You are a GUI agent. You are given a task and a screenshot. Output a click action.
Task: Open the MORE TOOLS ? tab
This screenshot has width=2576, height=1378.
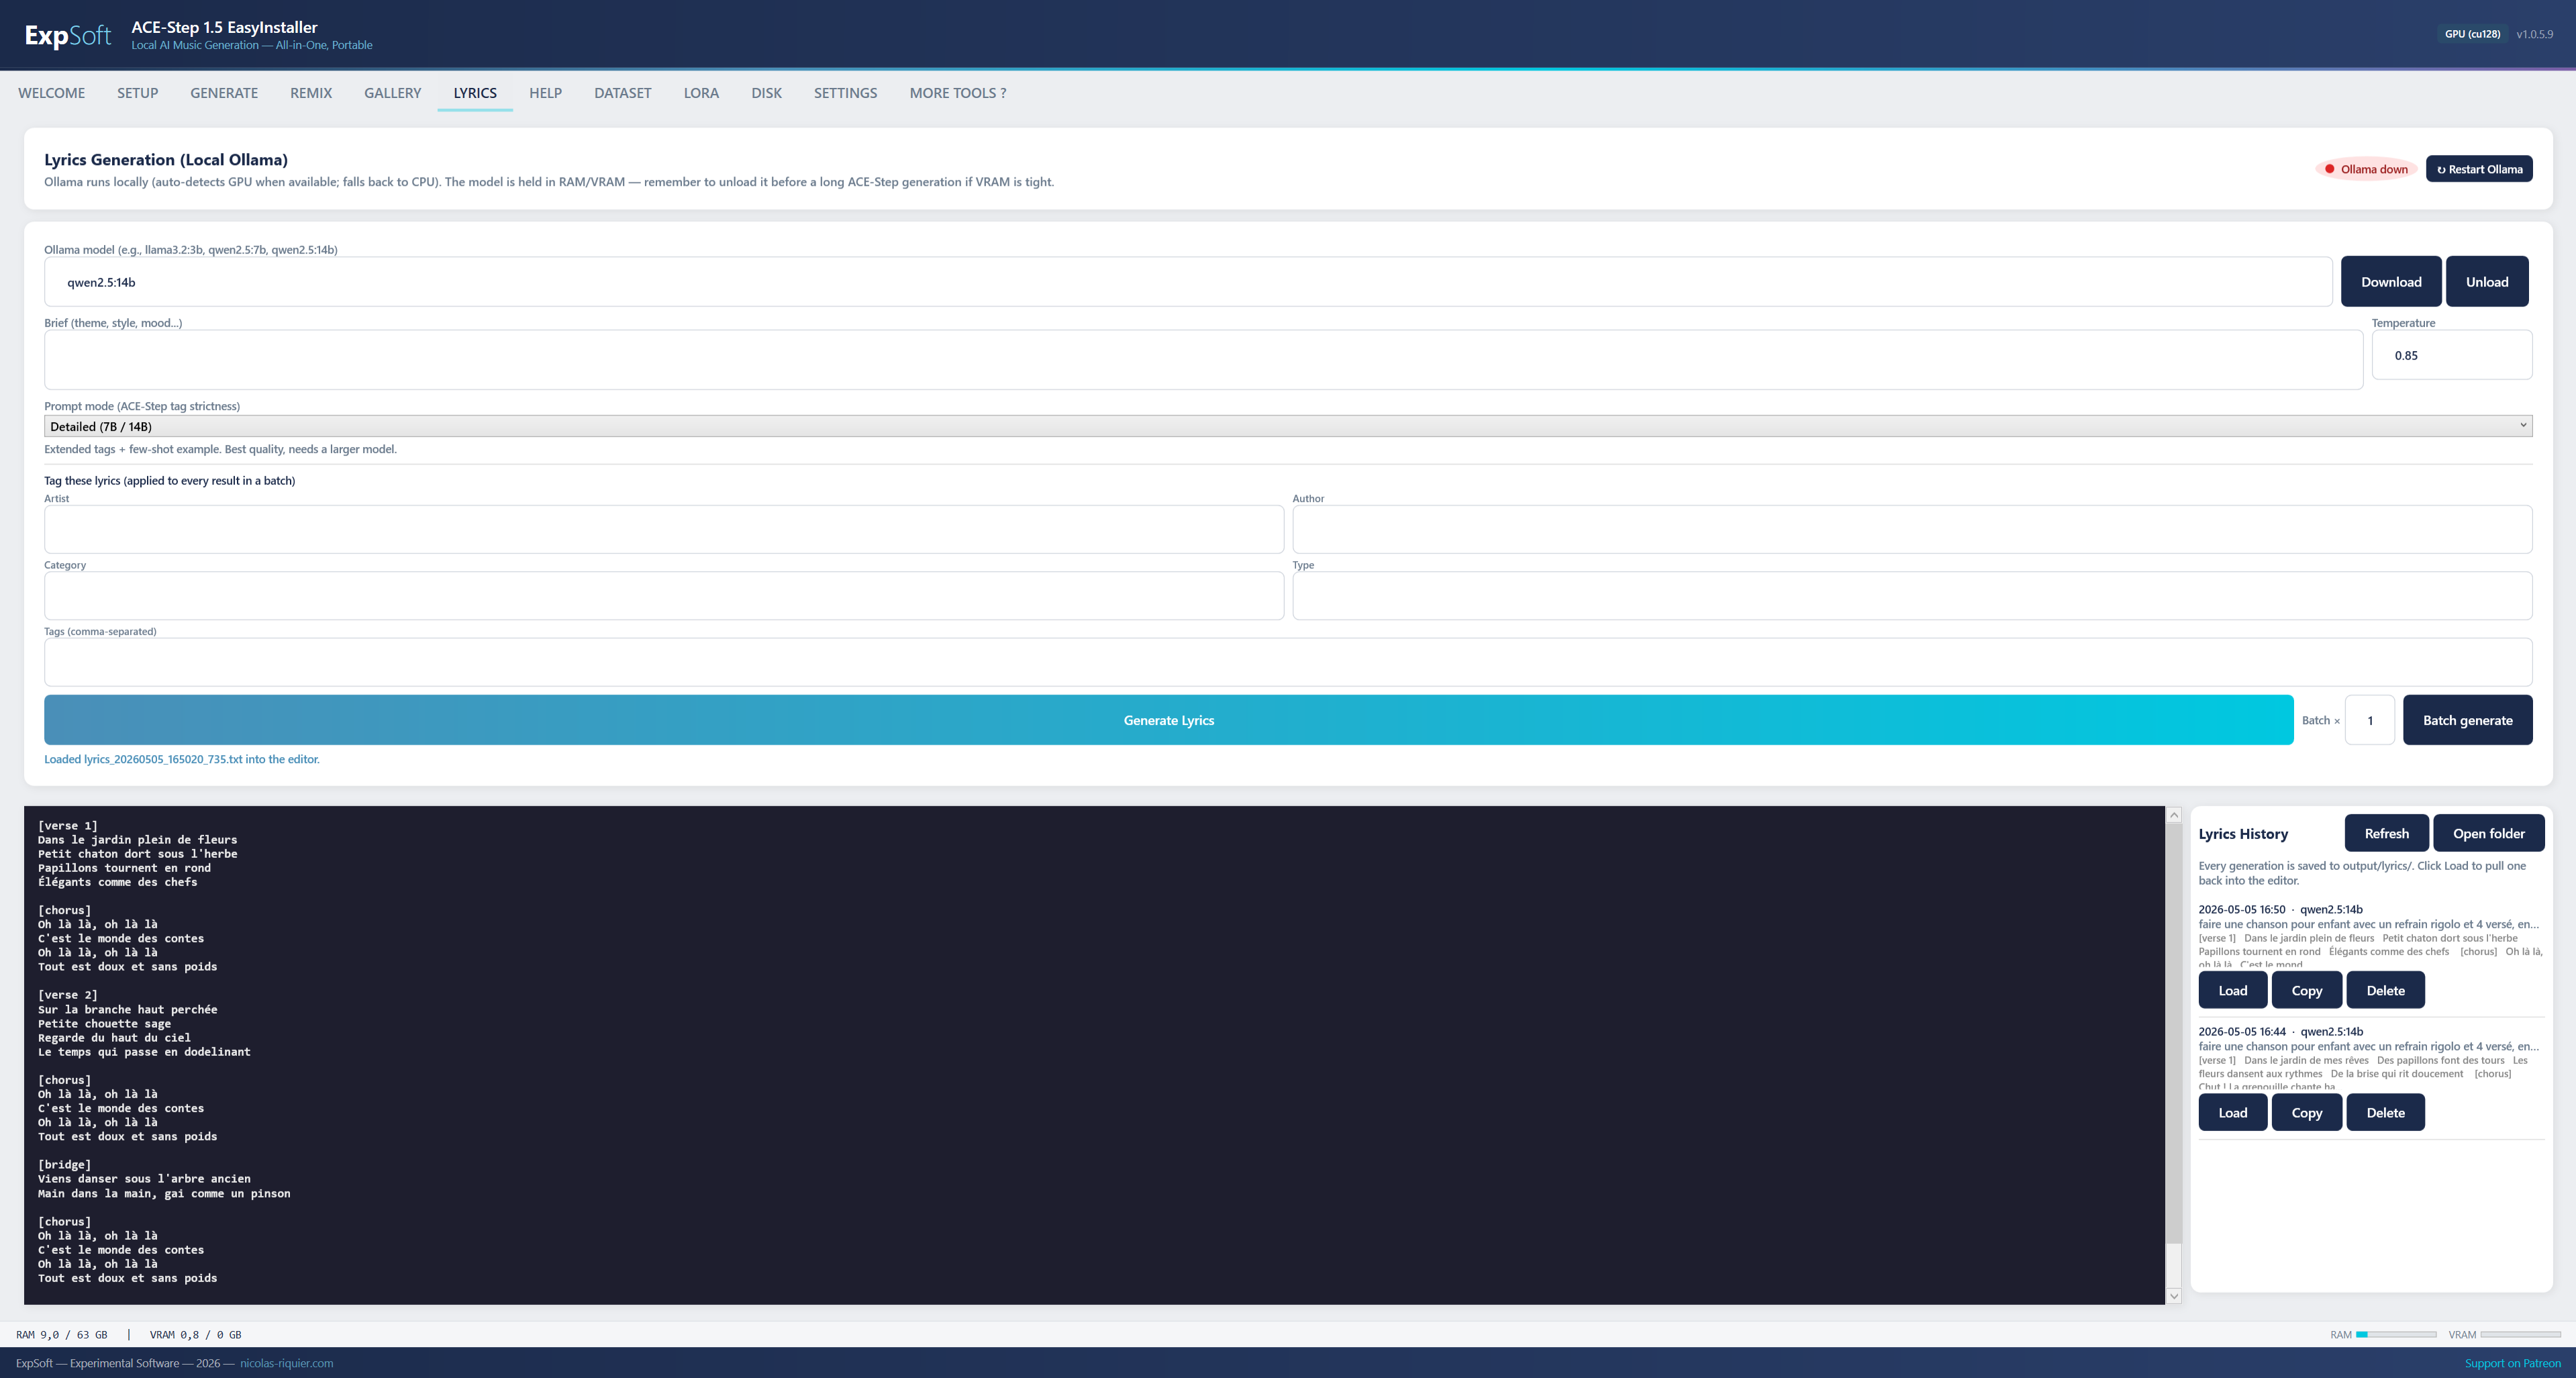click(957, 93)
